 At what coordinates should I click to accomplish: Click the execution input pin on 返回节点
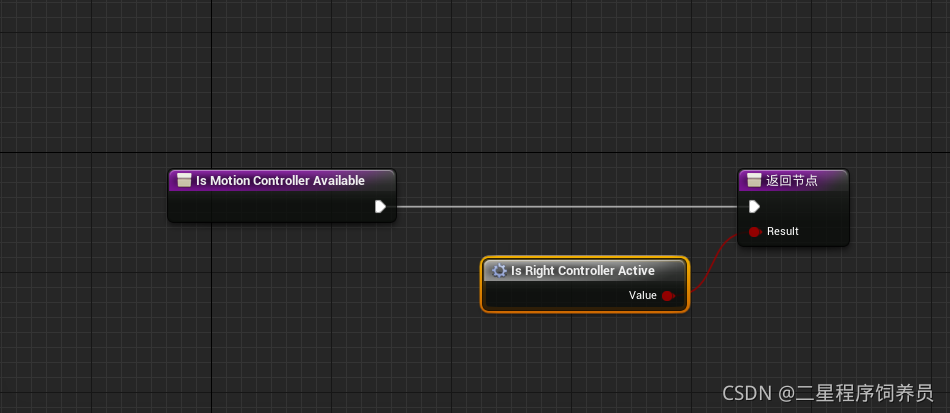(x=754, y=206)
